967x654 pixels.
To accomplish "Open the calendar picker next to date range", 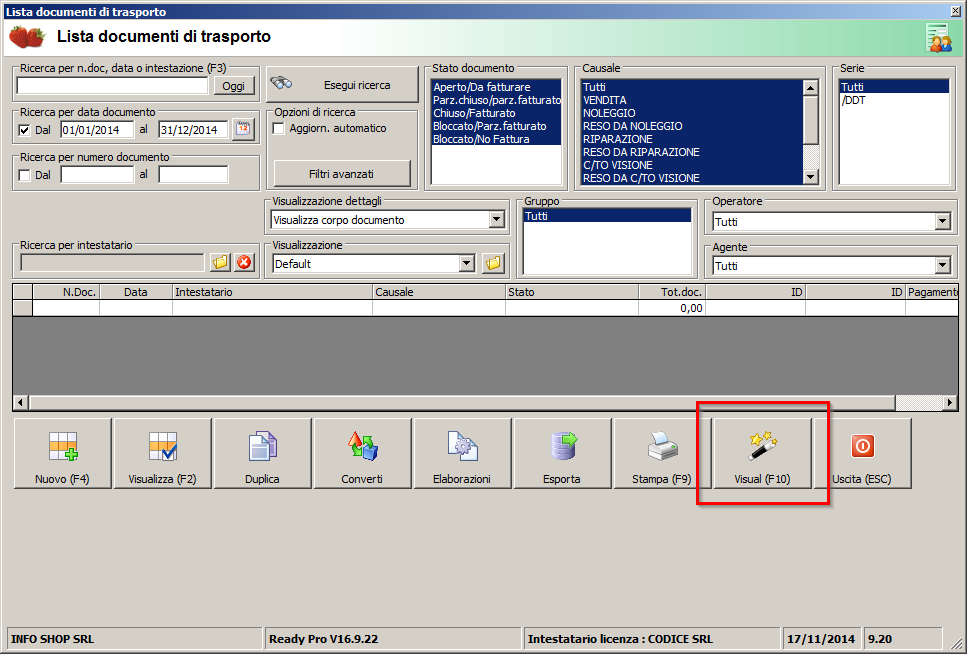I will (244, 130).
